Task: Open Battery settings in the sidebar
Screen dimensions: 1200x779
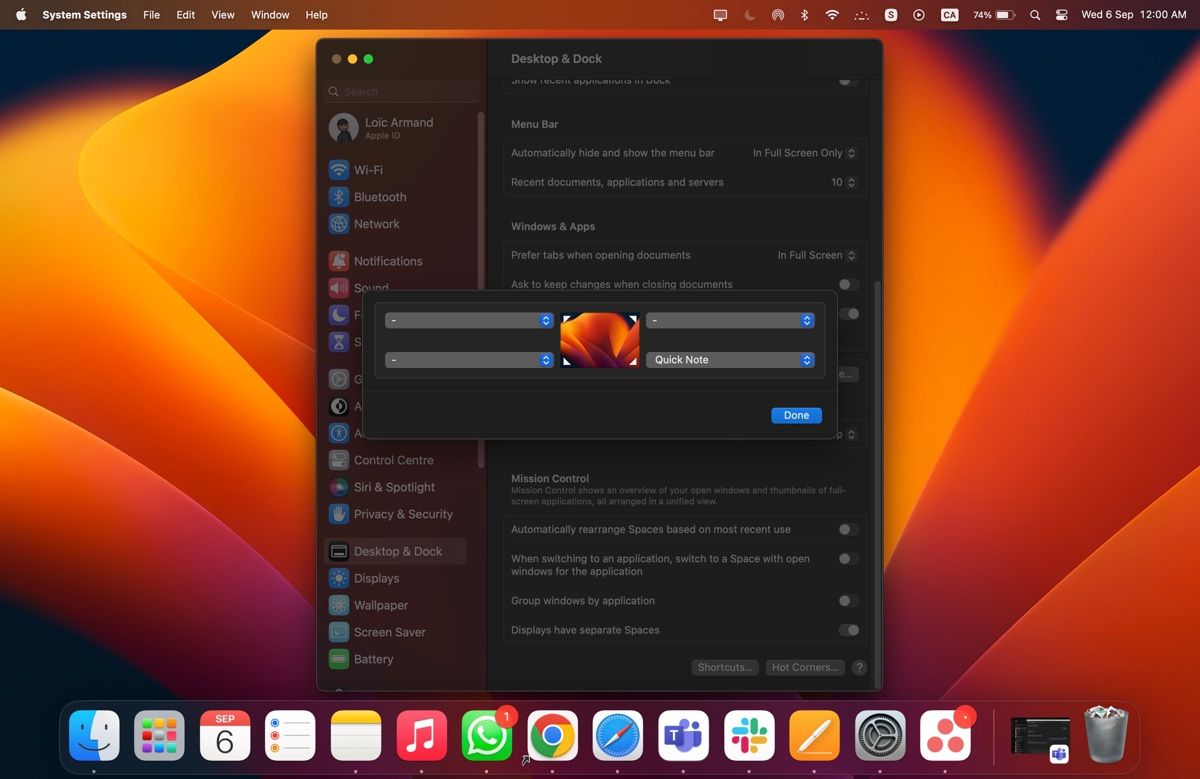Action: coord(375,659)
